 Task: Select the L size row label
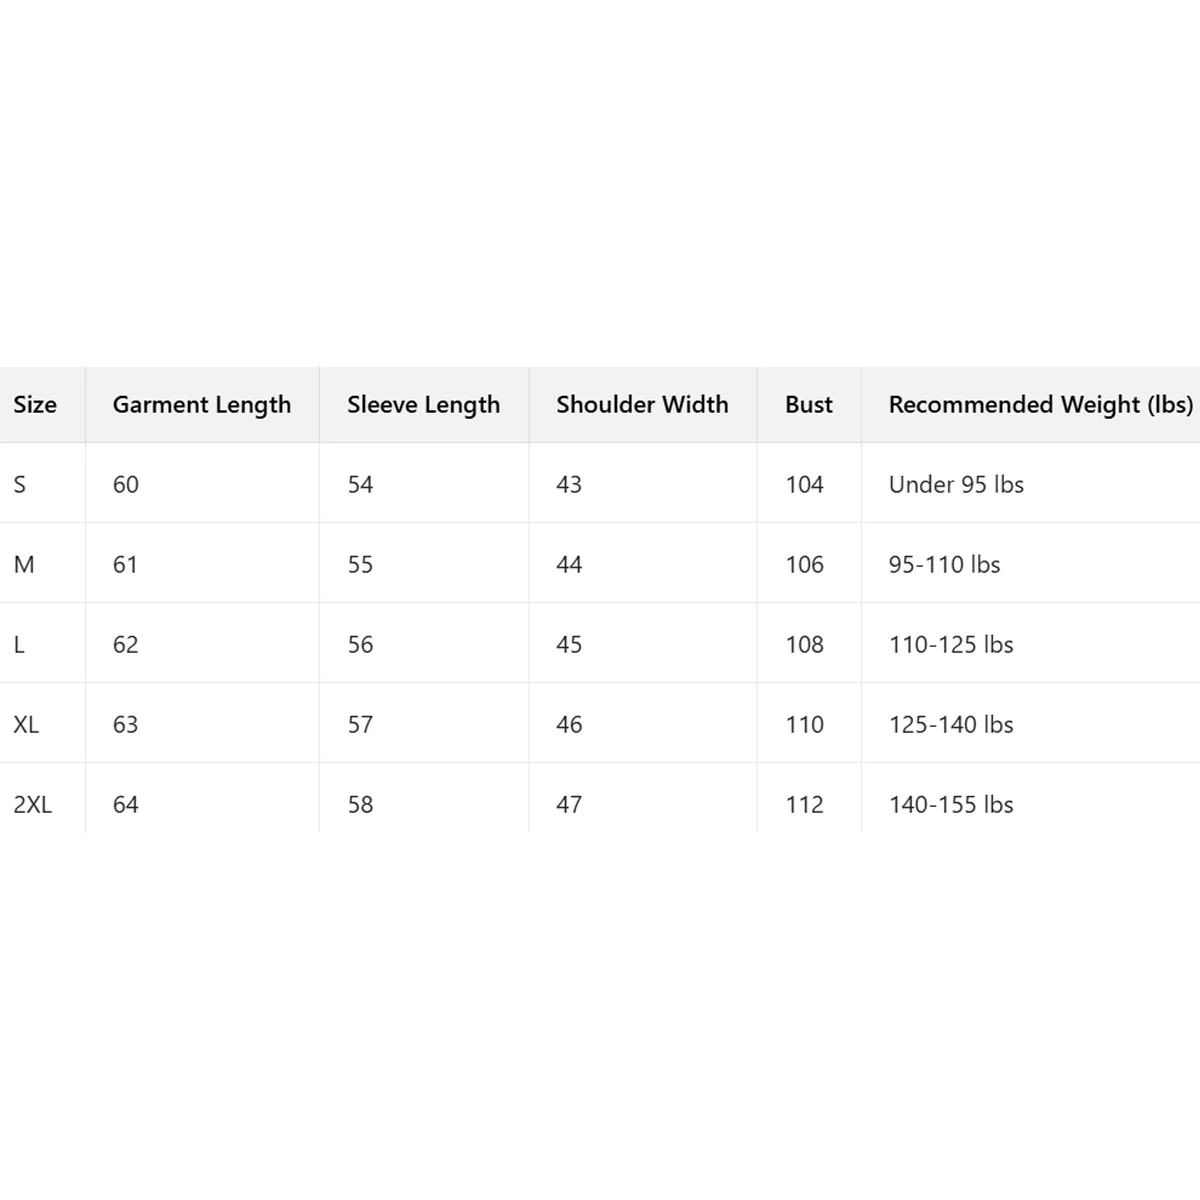pyautogui.click(x=19, y=645)
